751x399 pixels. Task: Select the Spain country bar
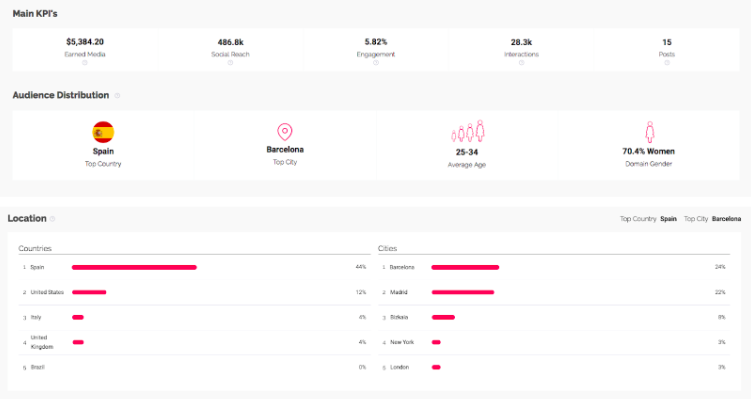[x=134, y=267]
